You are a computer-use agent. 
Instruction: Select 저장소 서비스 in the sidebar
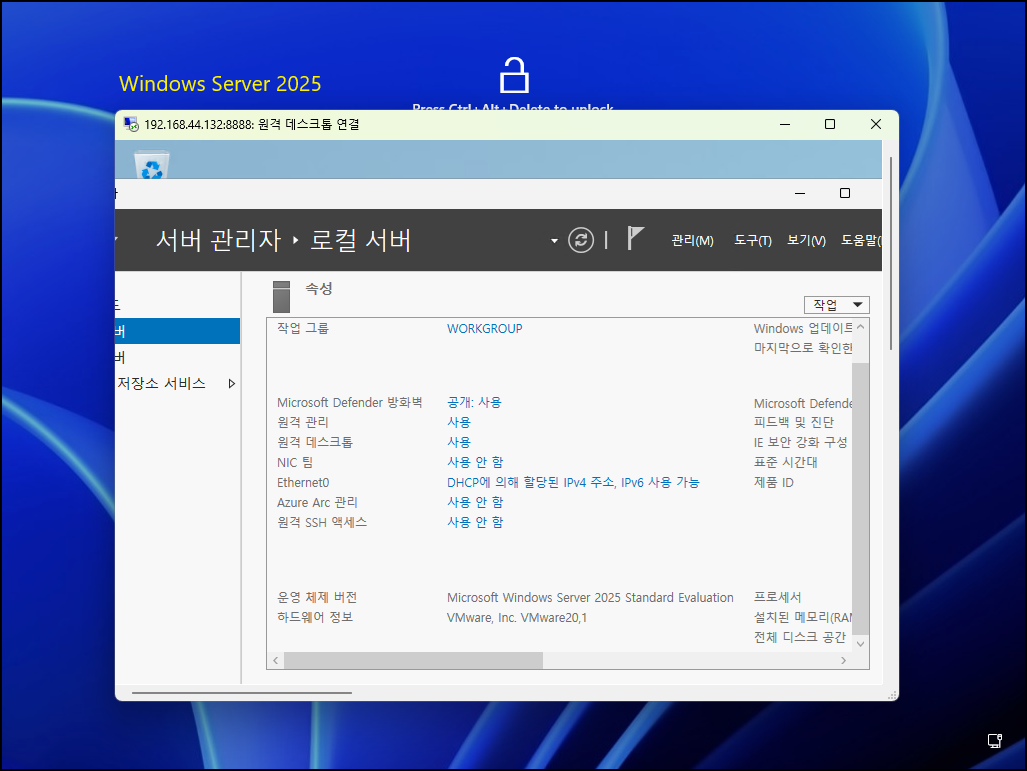161,383
